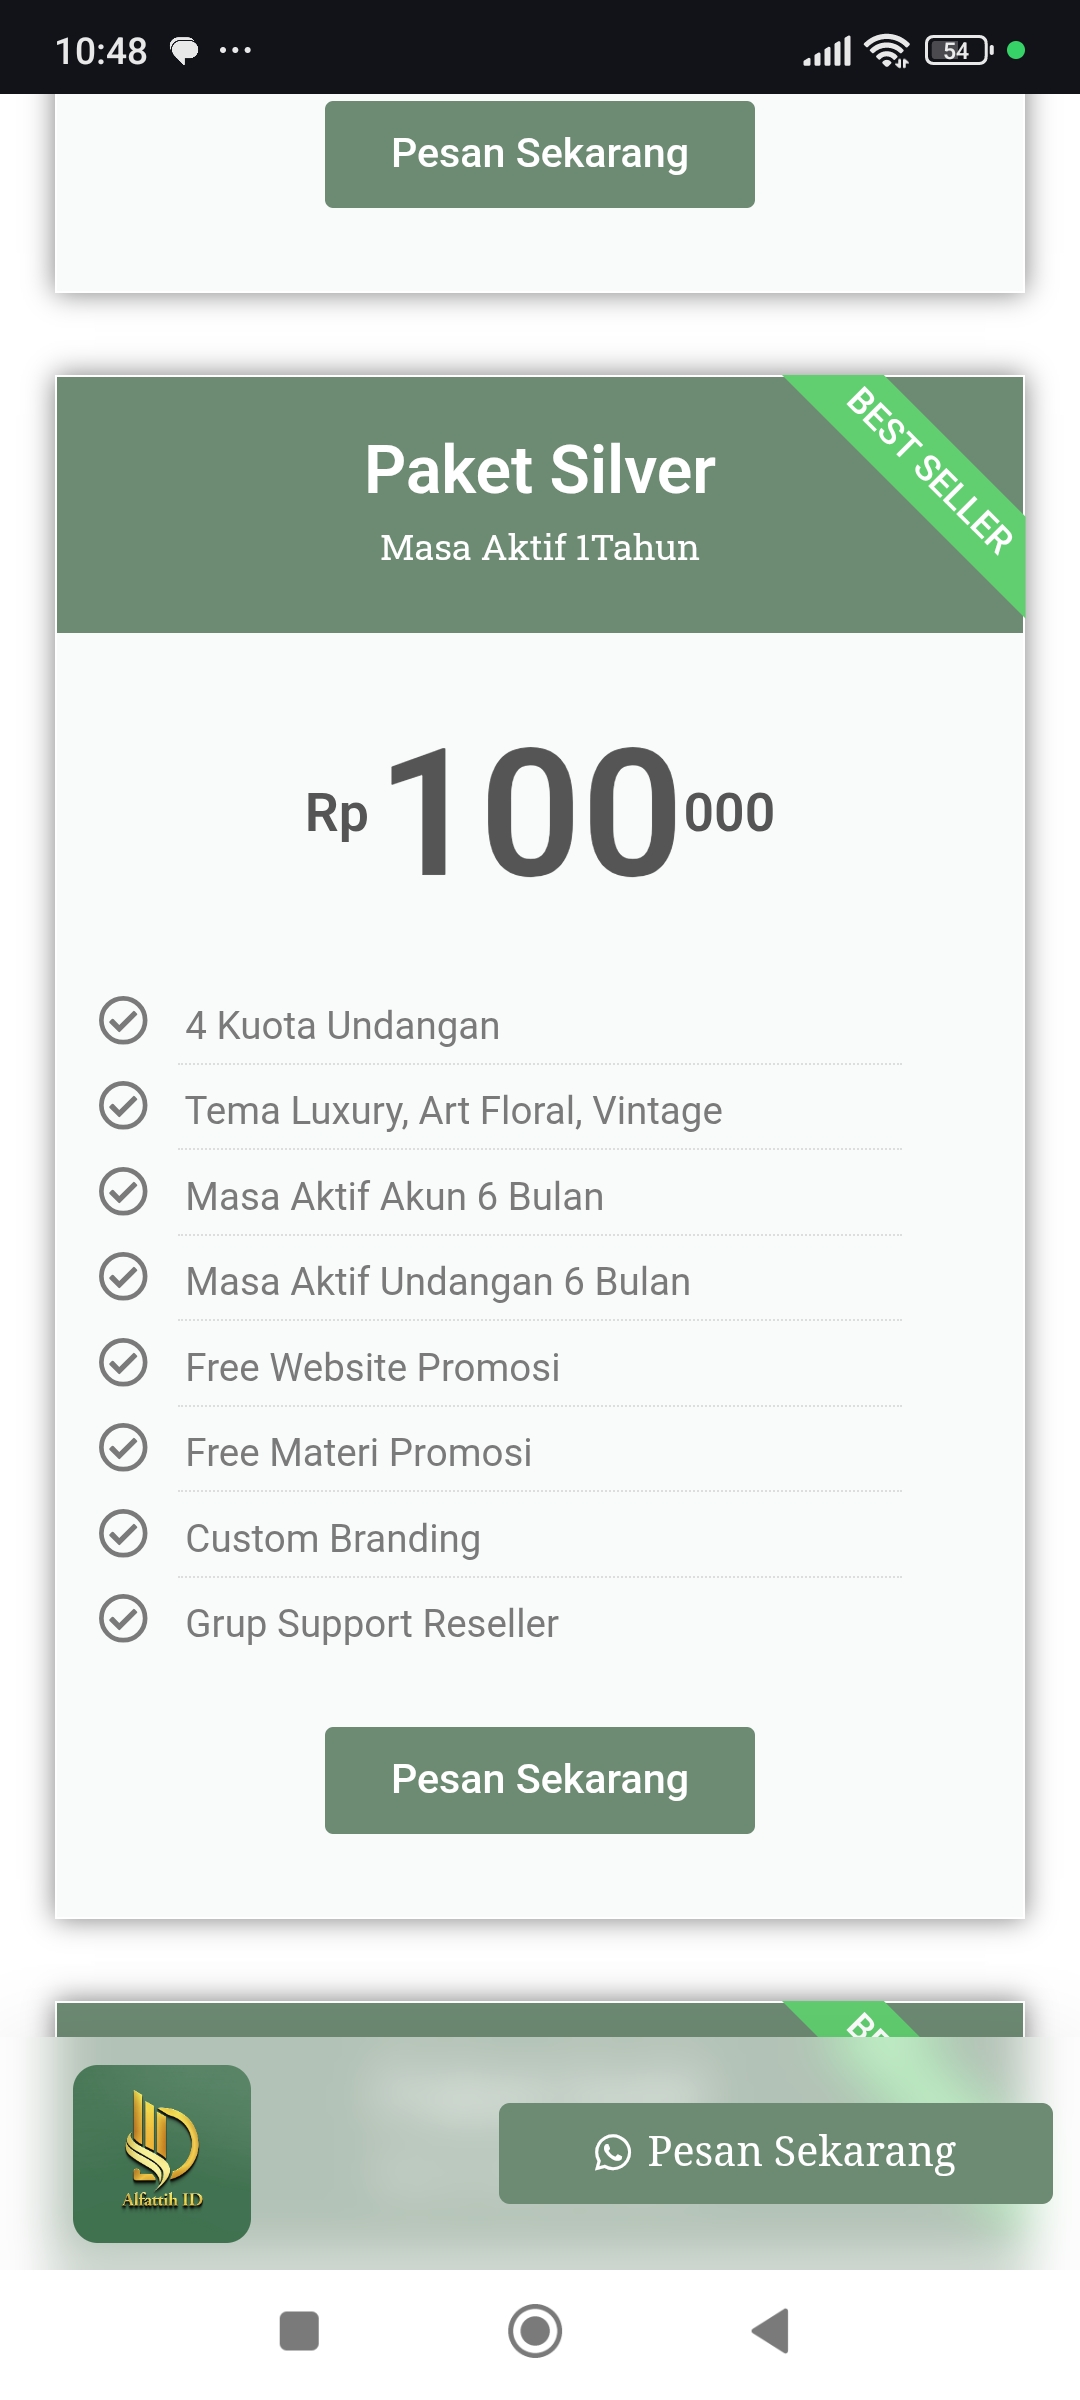Tap the battery indicator in status bar

(x=958, y=50)
